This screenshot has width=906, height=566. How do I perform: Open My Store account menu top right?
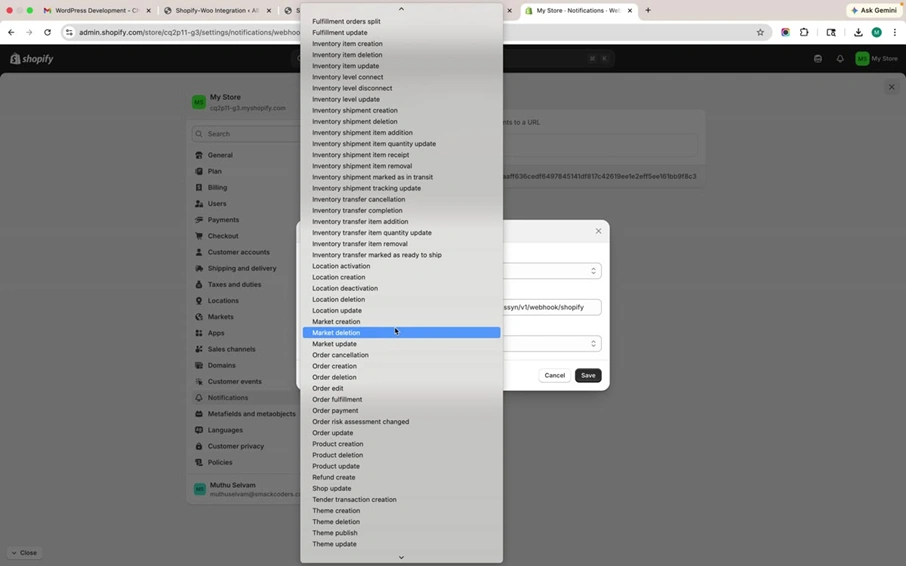click(877, 59)
